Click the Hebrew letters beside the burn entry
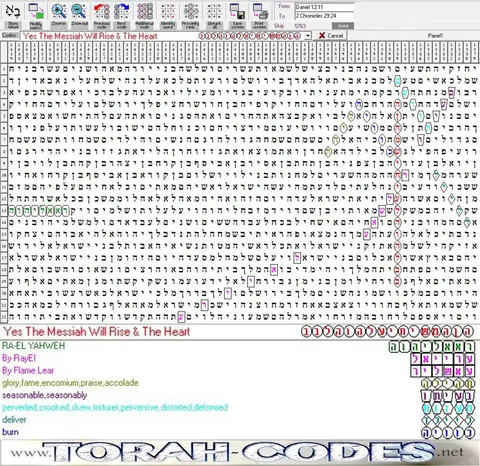This screenshot has height=466, width=480. pyautogui.click(x=448, y=433)
